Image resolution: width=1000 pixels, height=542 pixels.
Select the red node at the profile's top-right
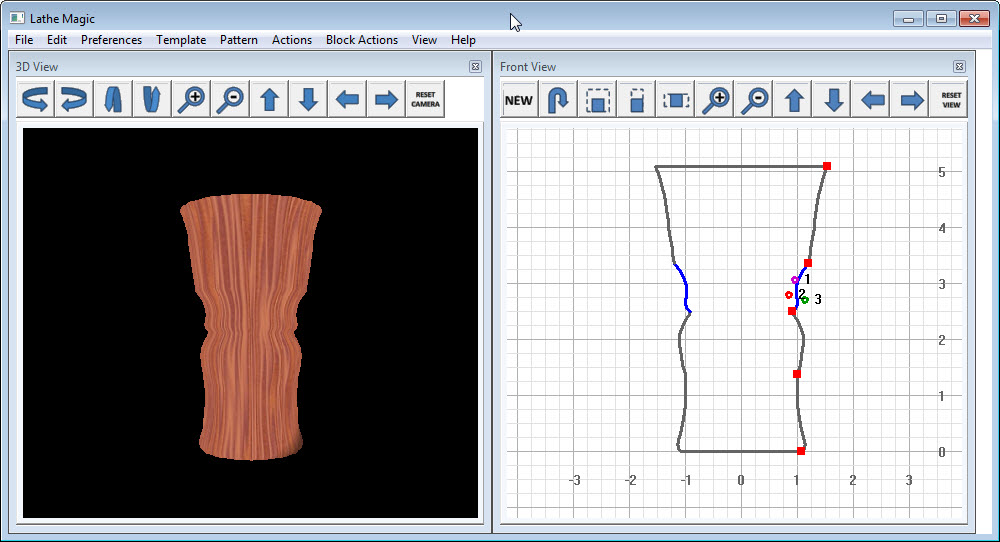tap(827, 165)
